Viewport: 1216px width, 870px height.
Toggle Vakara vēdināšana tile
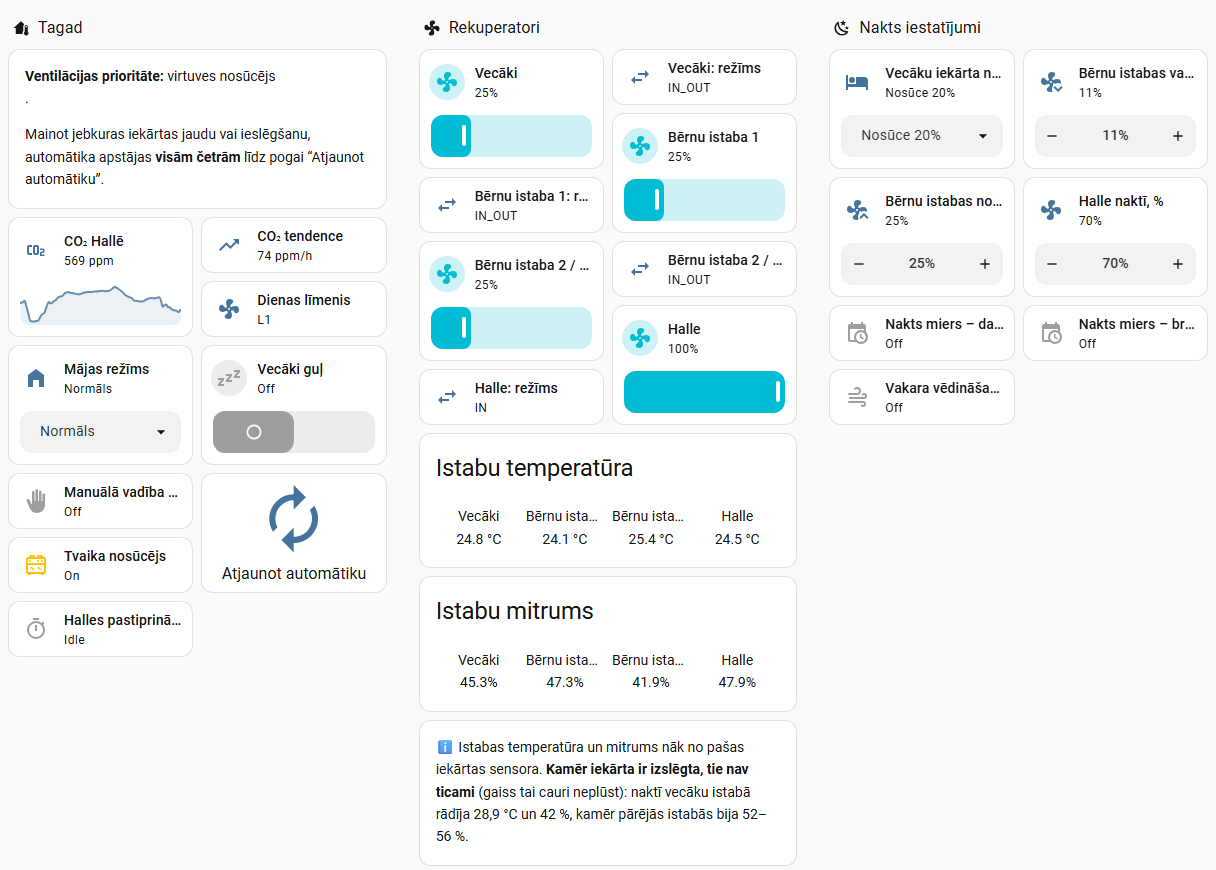922,397
